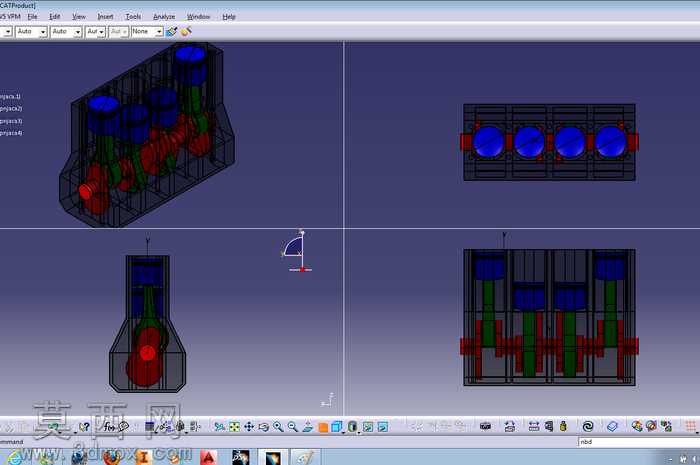Click the nbd command input field

coord(639,442)
